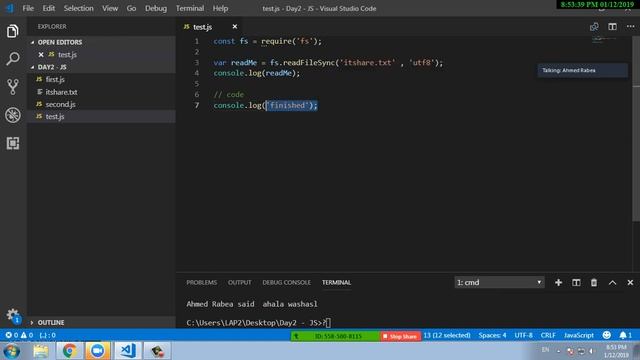Open first.js in the explorer
The image size is (640, 360).
101,79
